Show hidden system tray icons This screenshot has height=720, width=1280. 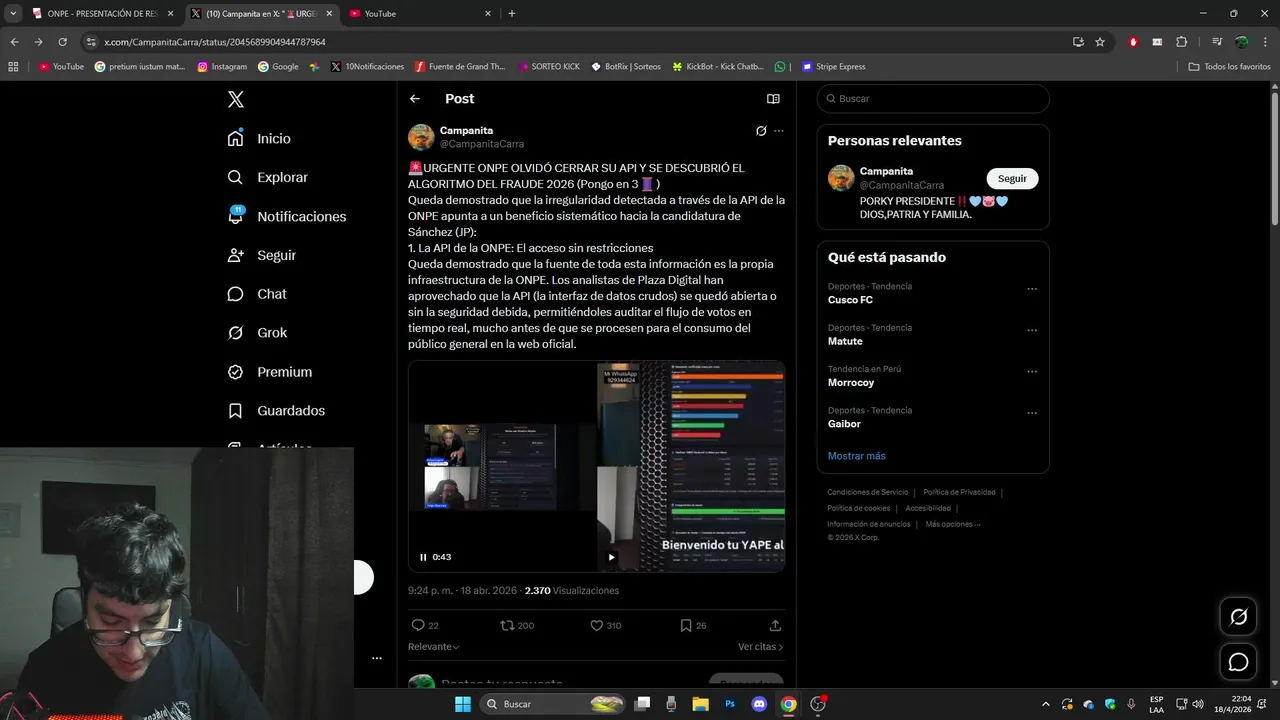click(x=1046, y=704)
